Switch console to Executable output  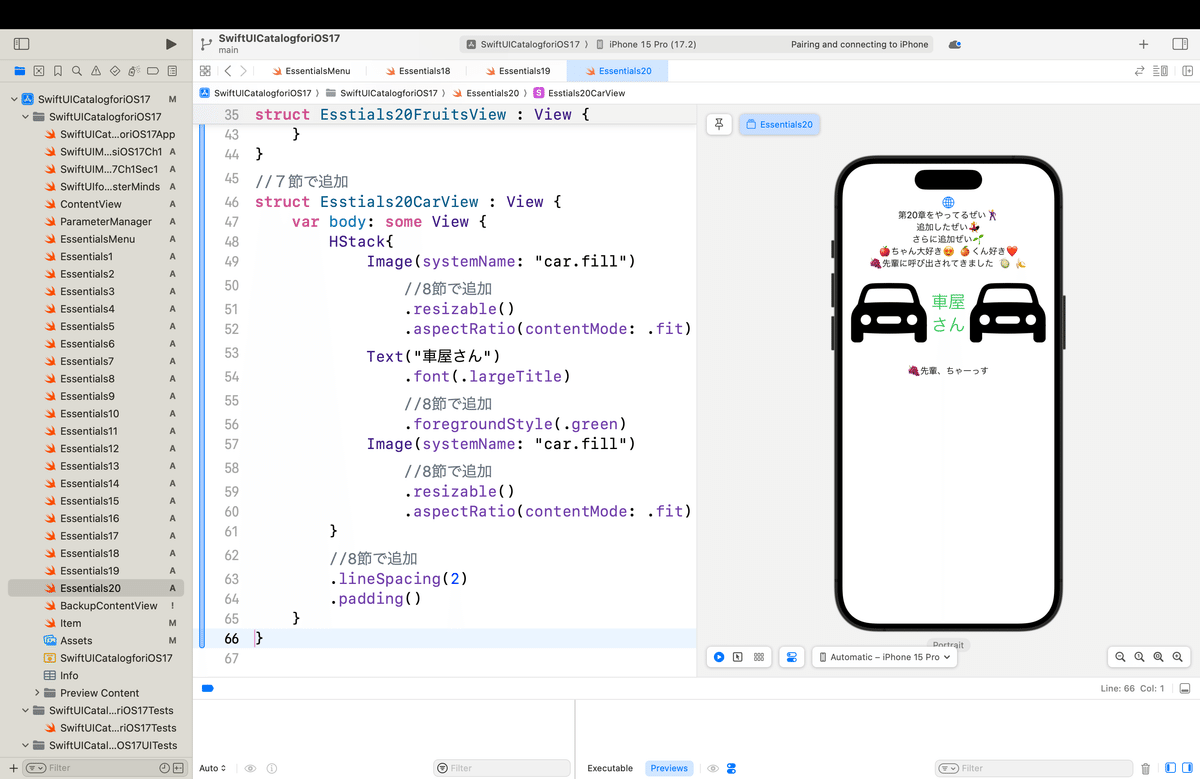(x=610, y=768)
